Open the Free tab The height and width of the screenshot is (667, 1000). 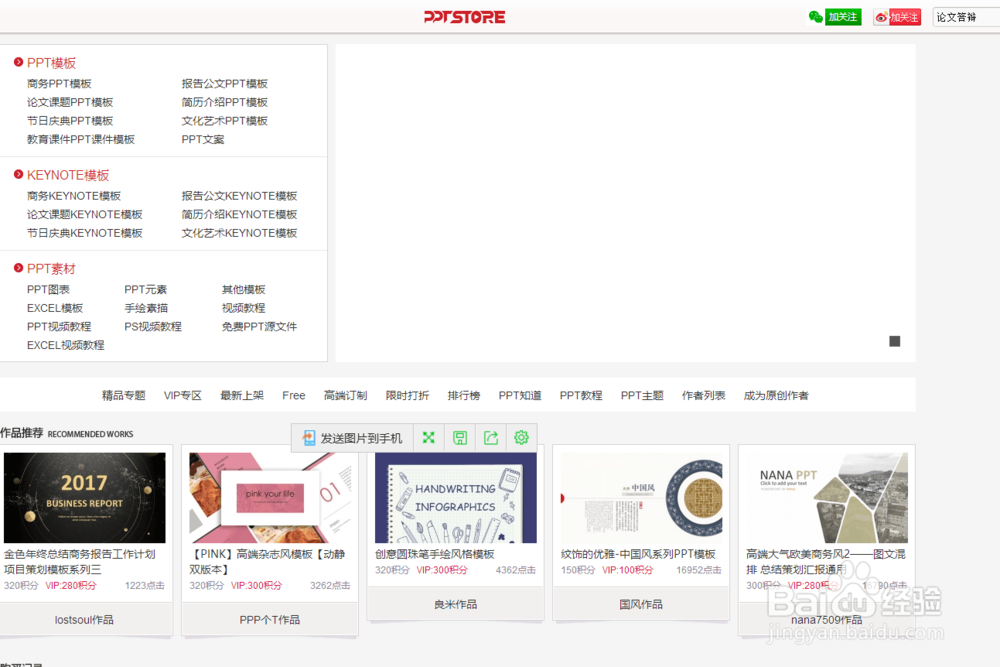click(x=294, y=395)
